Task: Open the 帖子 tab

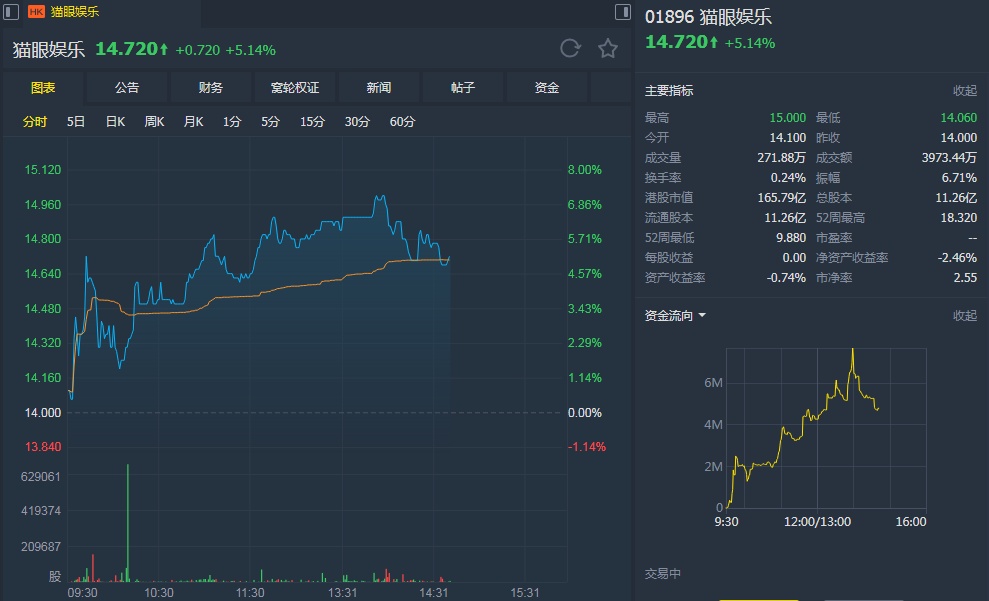Action: pos(463,88)
